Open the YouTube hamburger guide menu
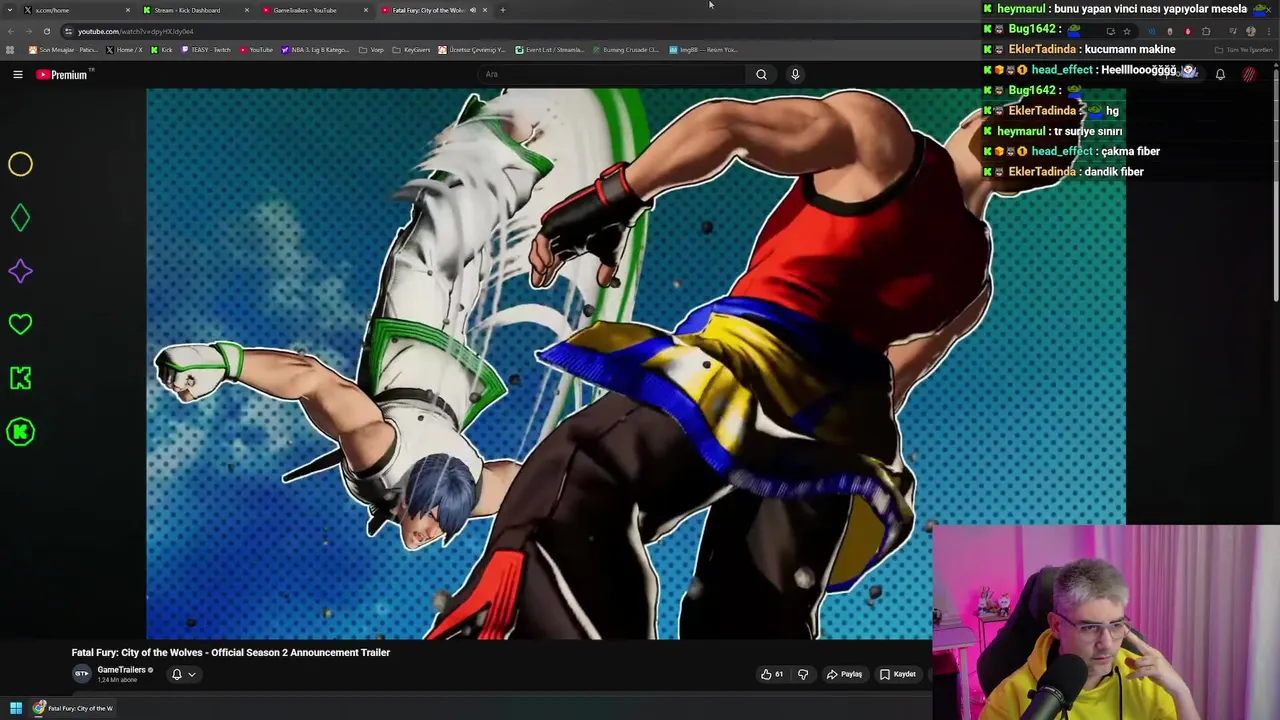The height and width of the screenshot is (720, 1280). click(17, 74)
